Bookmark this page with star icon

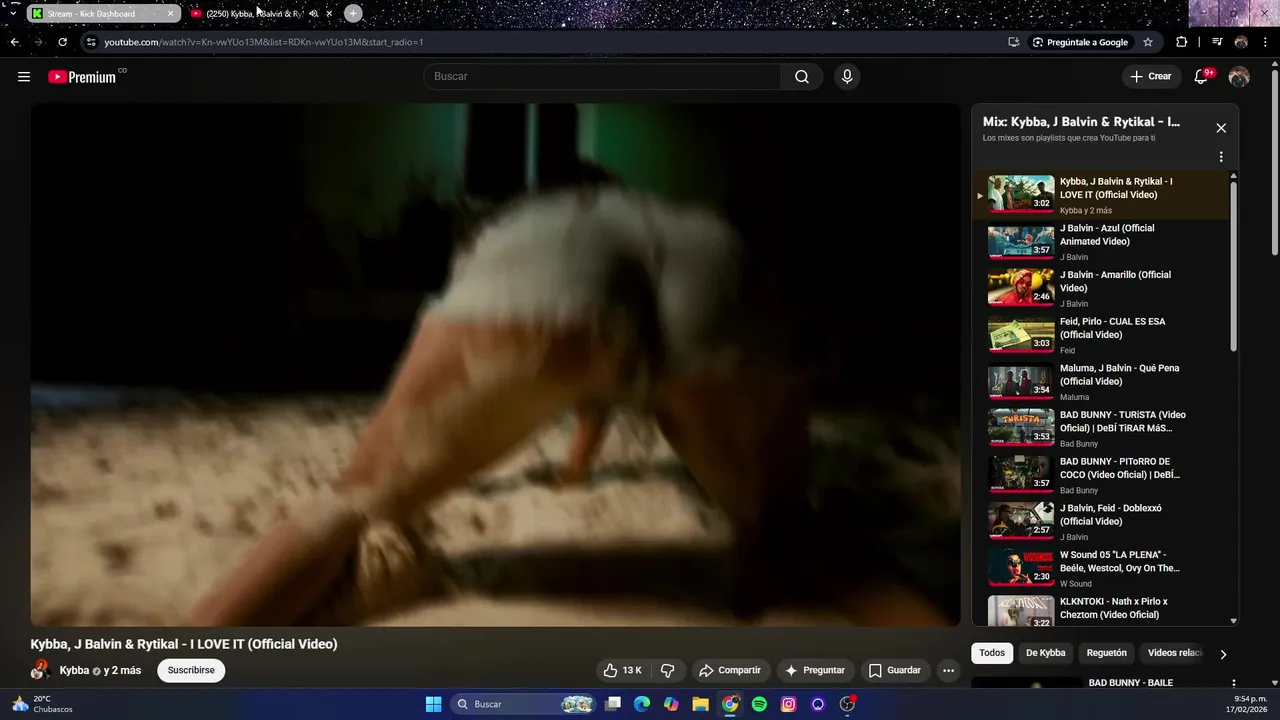click(1148, 42)
